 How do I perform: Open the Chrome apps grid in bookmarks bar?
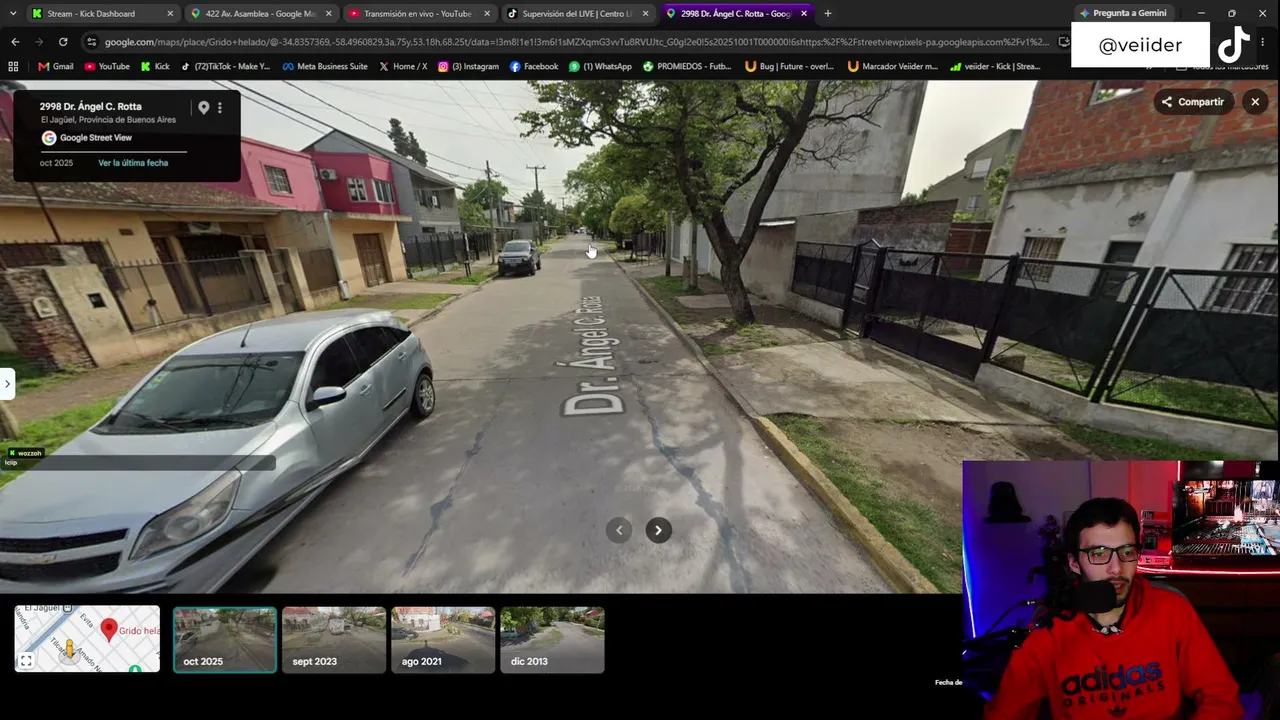click(13, 67)
